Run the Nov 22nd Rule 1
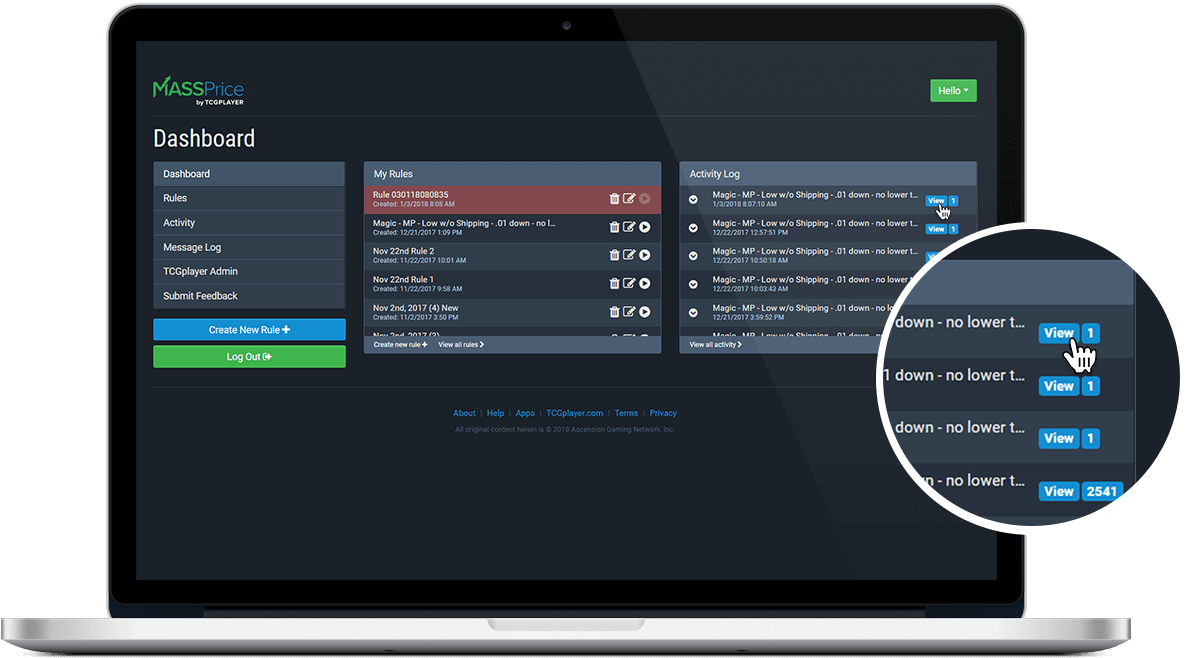 (x=645, y=284)
